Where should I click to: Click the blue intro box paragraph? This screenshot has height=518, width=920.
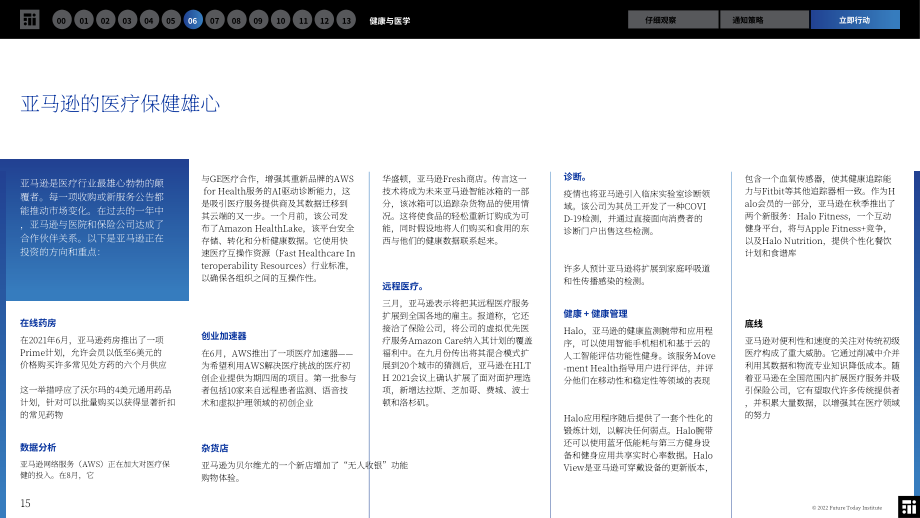pos(92,217)
